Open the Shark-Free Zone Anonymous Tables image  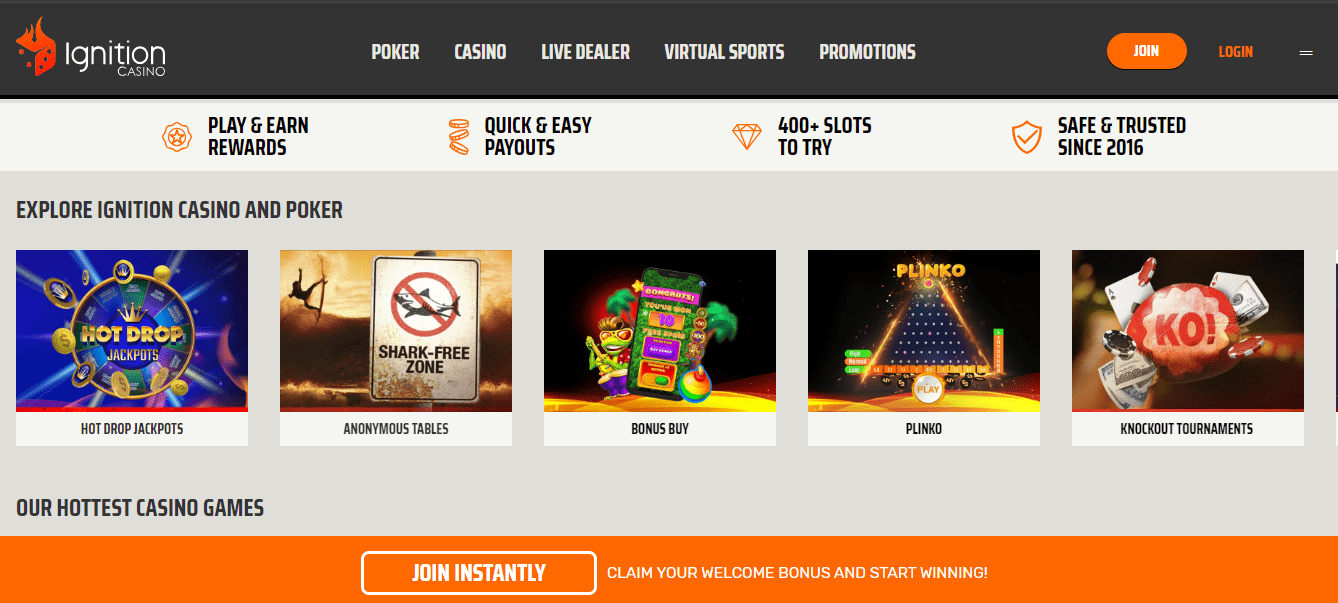click(x=396, y=330)
